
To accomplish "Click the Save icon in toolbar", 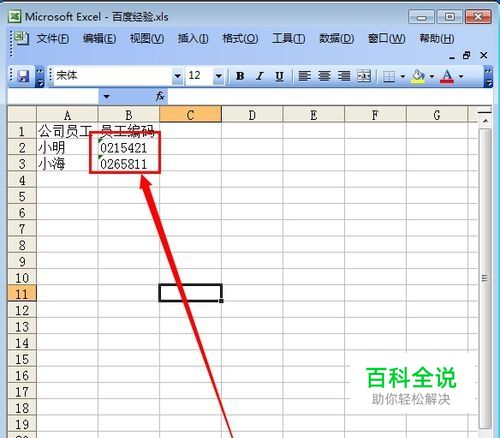I will (23, 76).
